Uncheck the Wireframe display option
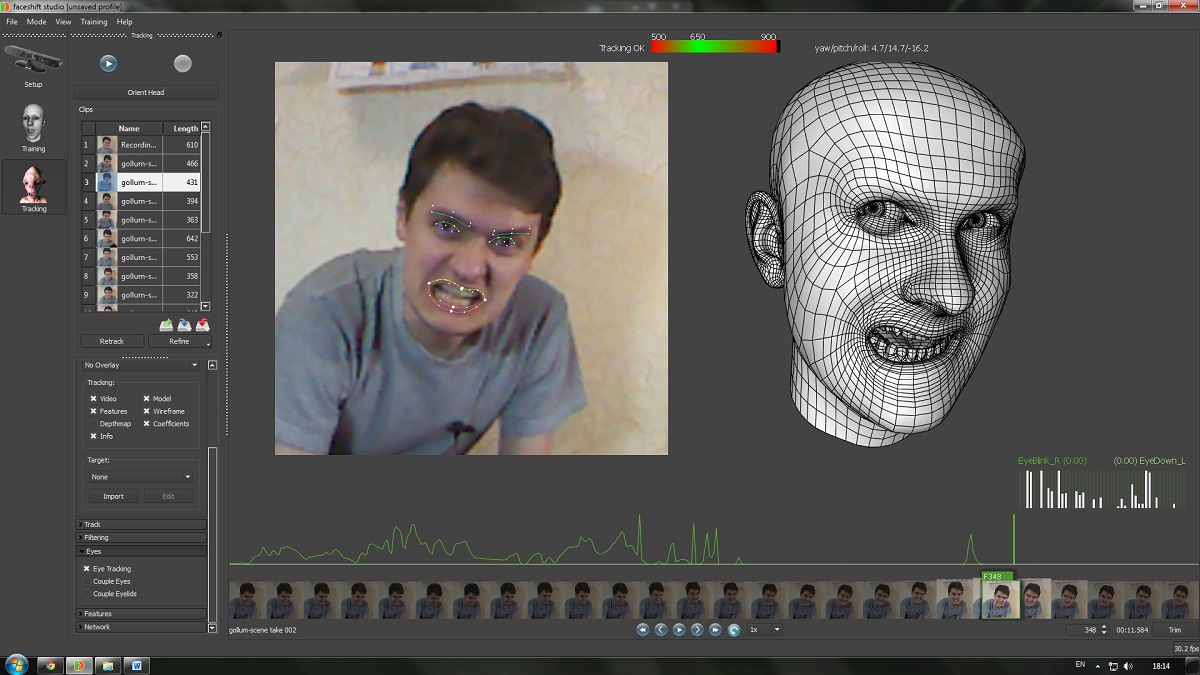Image resolution: width=1200 pixels, height=675 pixels. pos(146,411)
